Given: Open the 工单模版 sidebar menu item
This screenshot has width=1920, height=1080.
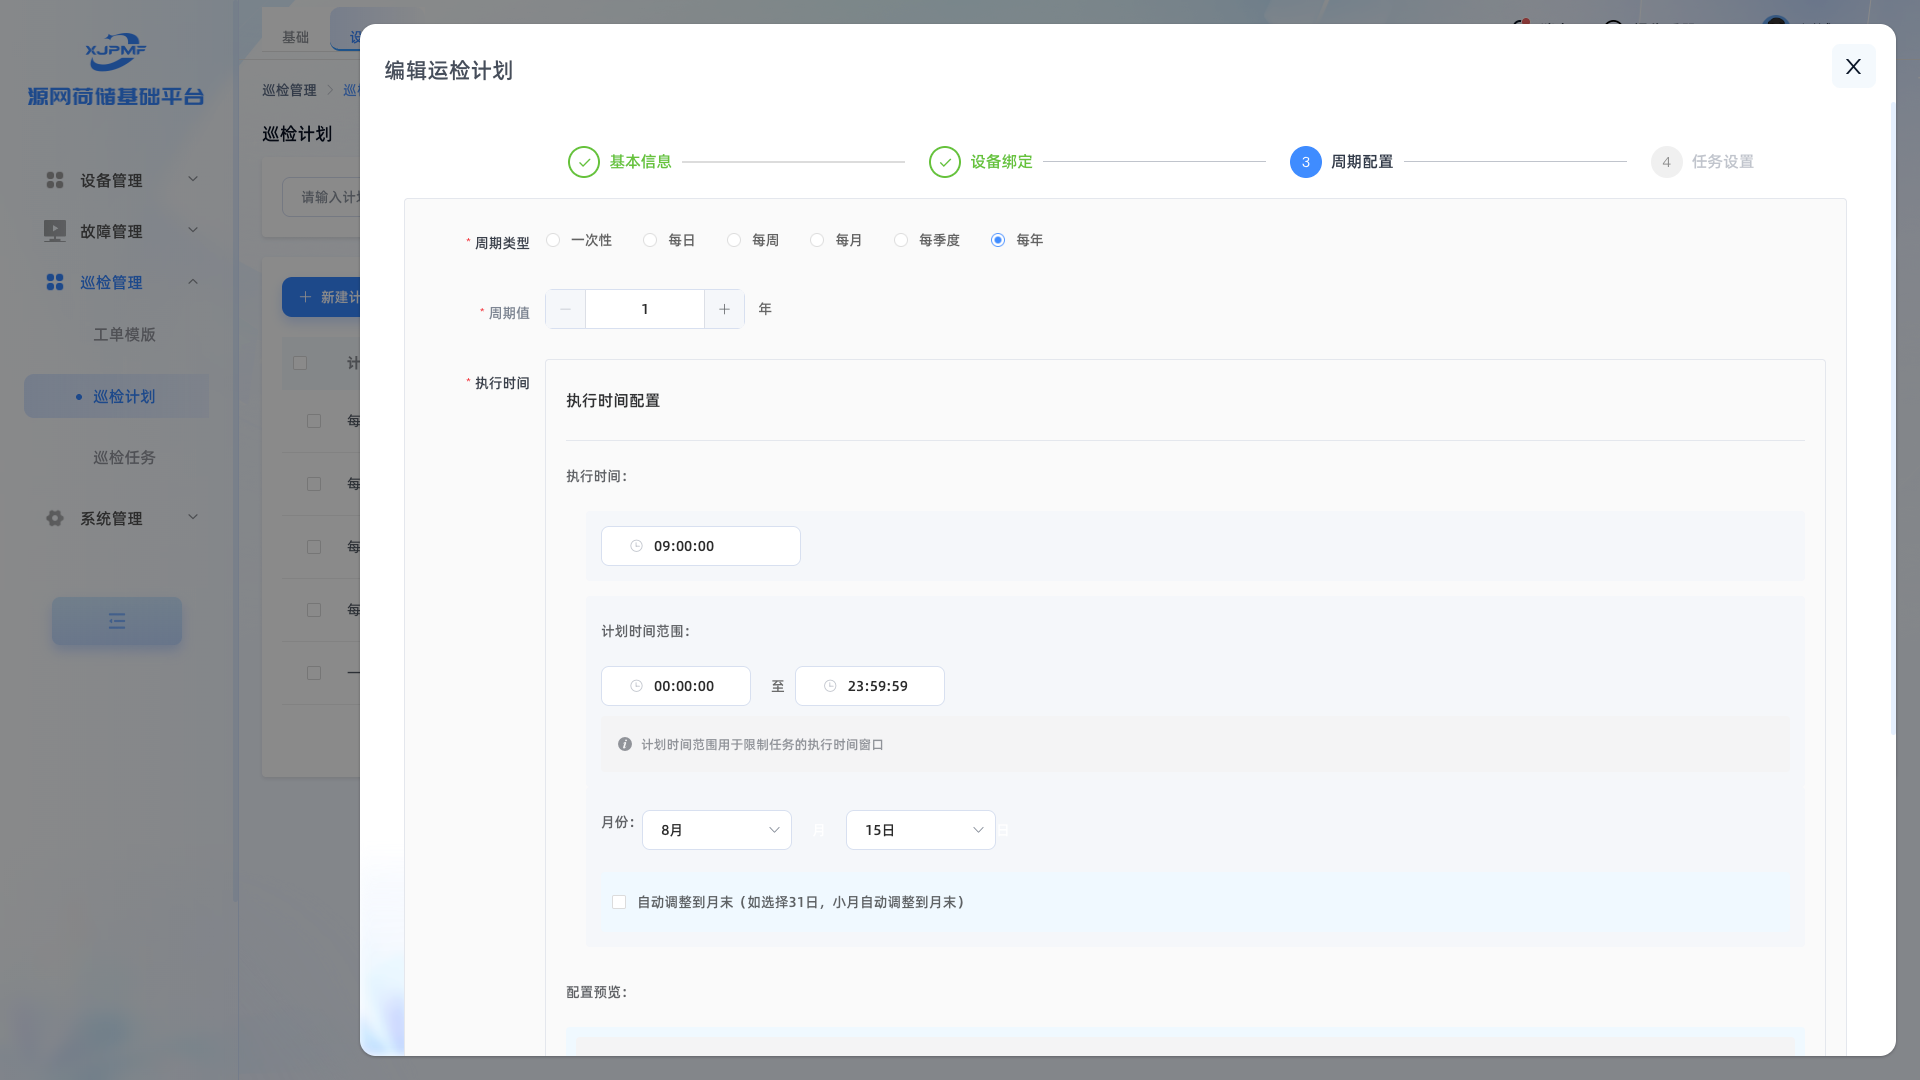Looking at the screenshot, I should [x=124, y=334].
